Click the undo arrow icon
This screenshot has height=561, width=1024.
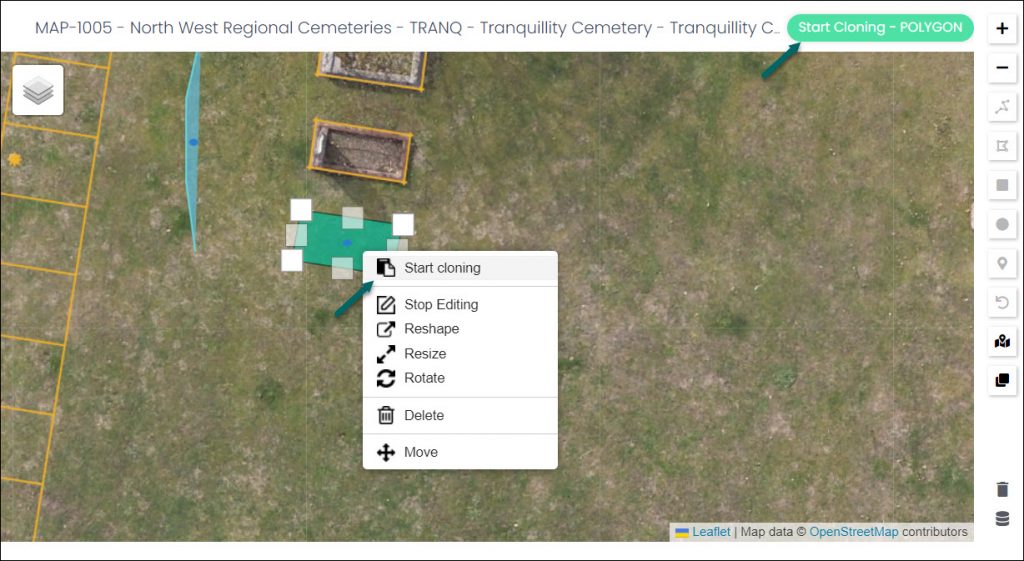[x=1002, y=302]
